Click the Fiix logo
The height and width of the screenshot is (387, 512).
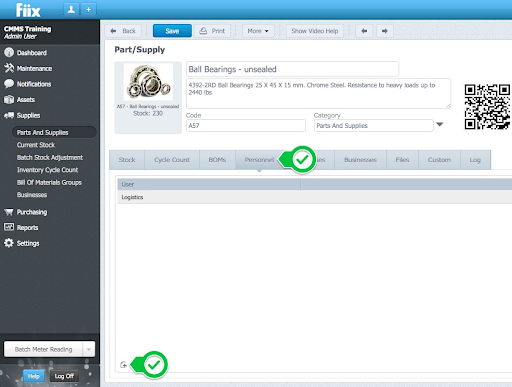(x=28, y=10)
